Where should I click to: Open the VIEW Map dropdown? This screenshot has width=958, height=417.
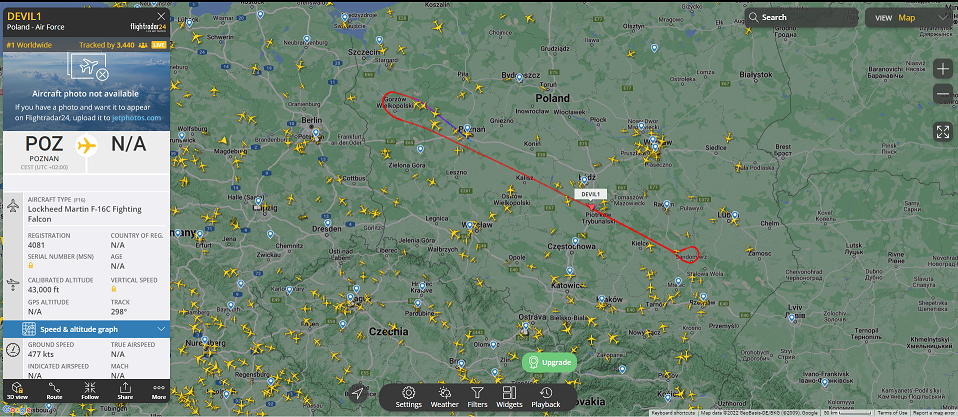909,18
